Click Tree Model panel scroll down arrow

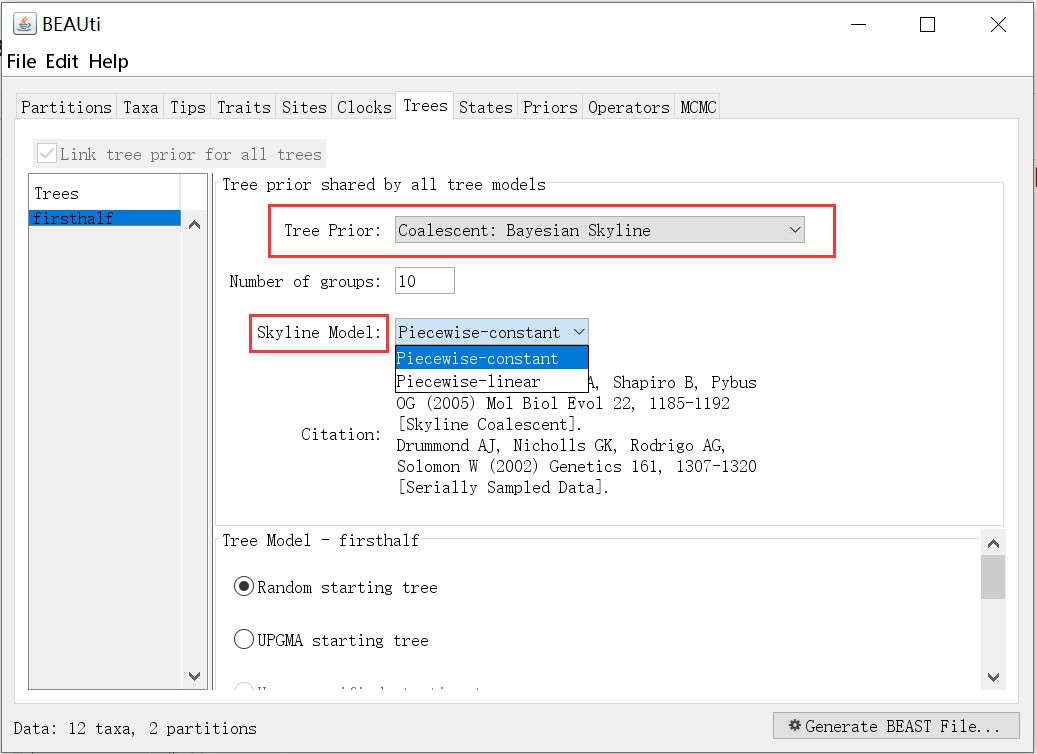(x=993, y=677)
